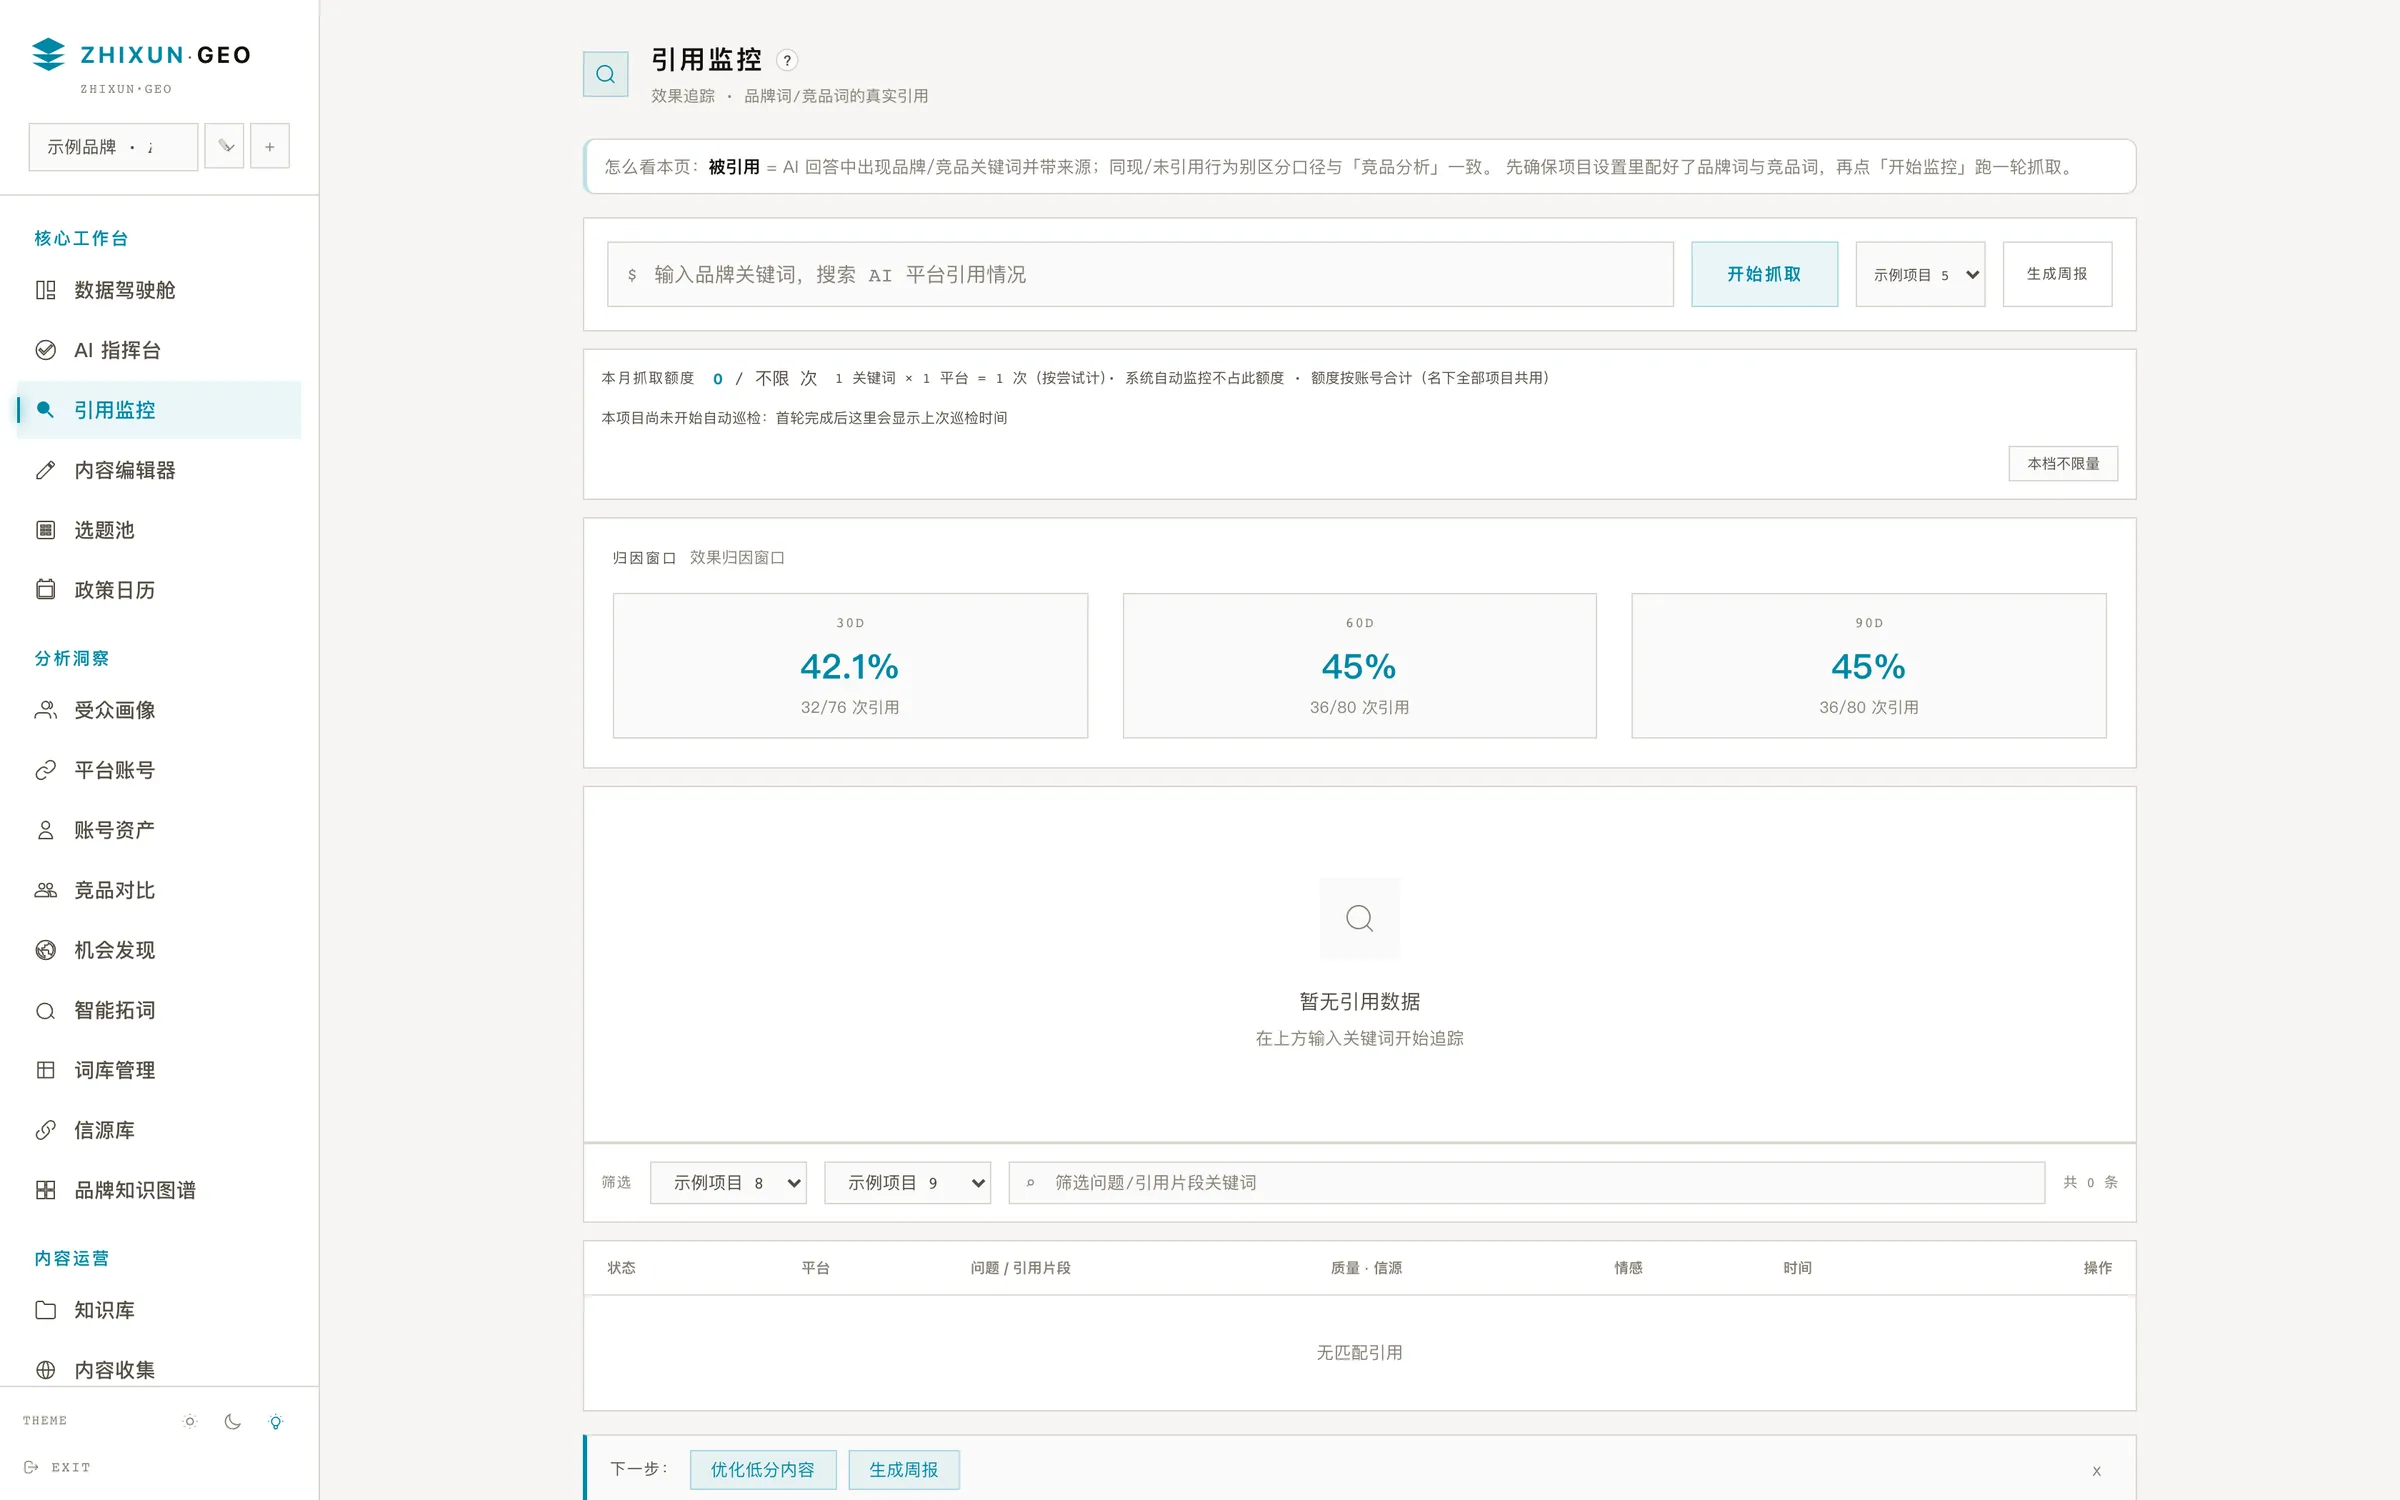The width and height of the screenshot is (2400, 1500).
Task: Click the 效果归因窗口 label
Action: tap(737, 557)
